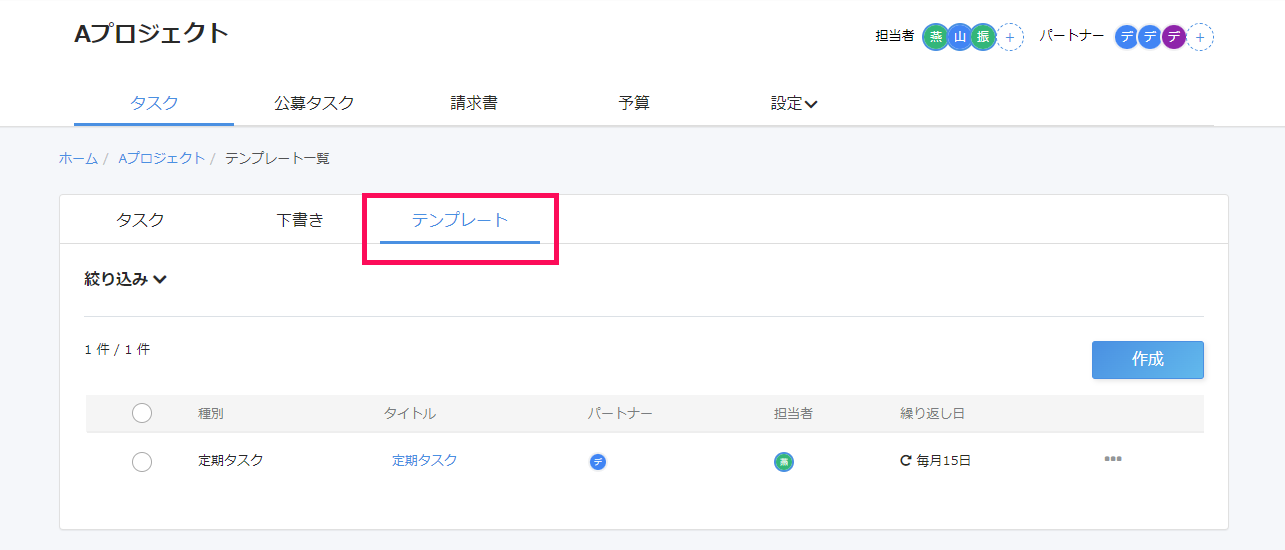1285x550 pixels.
Task: Click the 繰り返し日 column header
Action: pyautogui.click(x=932, y=413)
